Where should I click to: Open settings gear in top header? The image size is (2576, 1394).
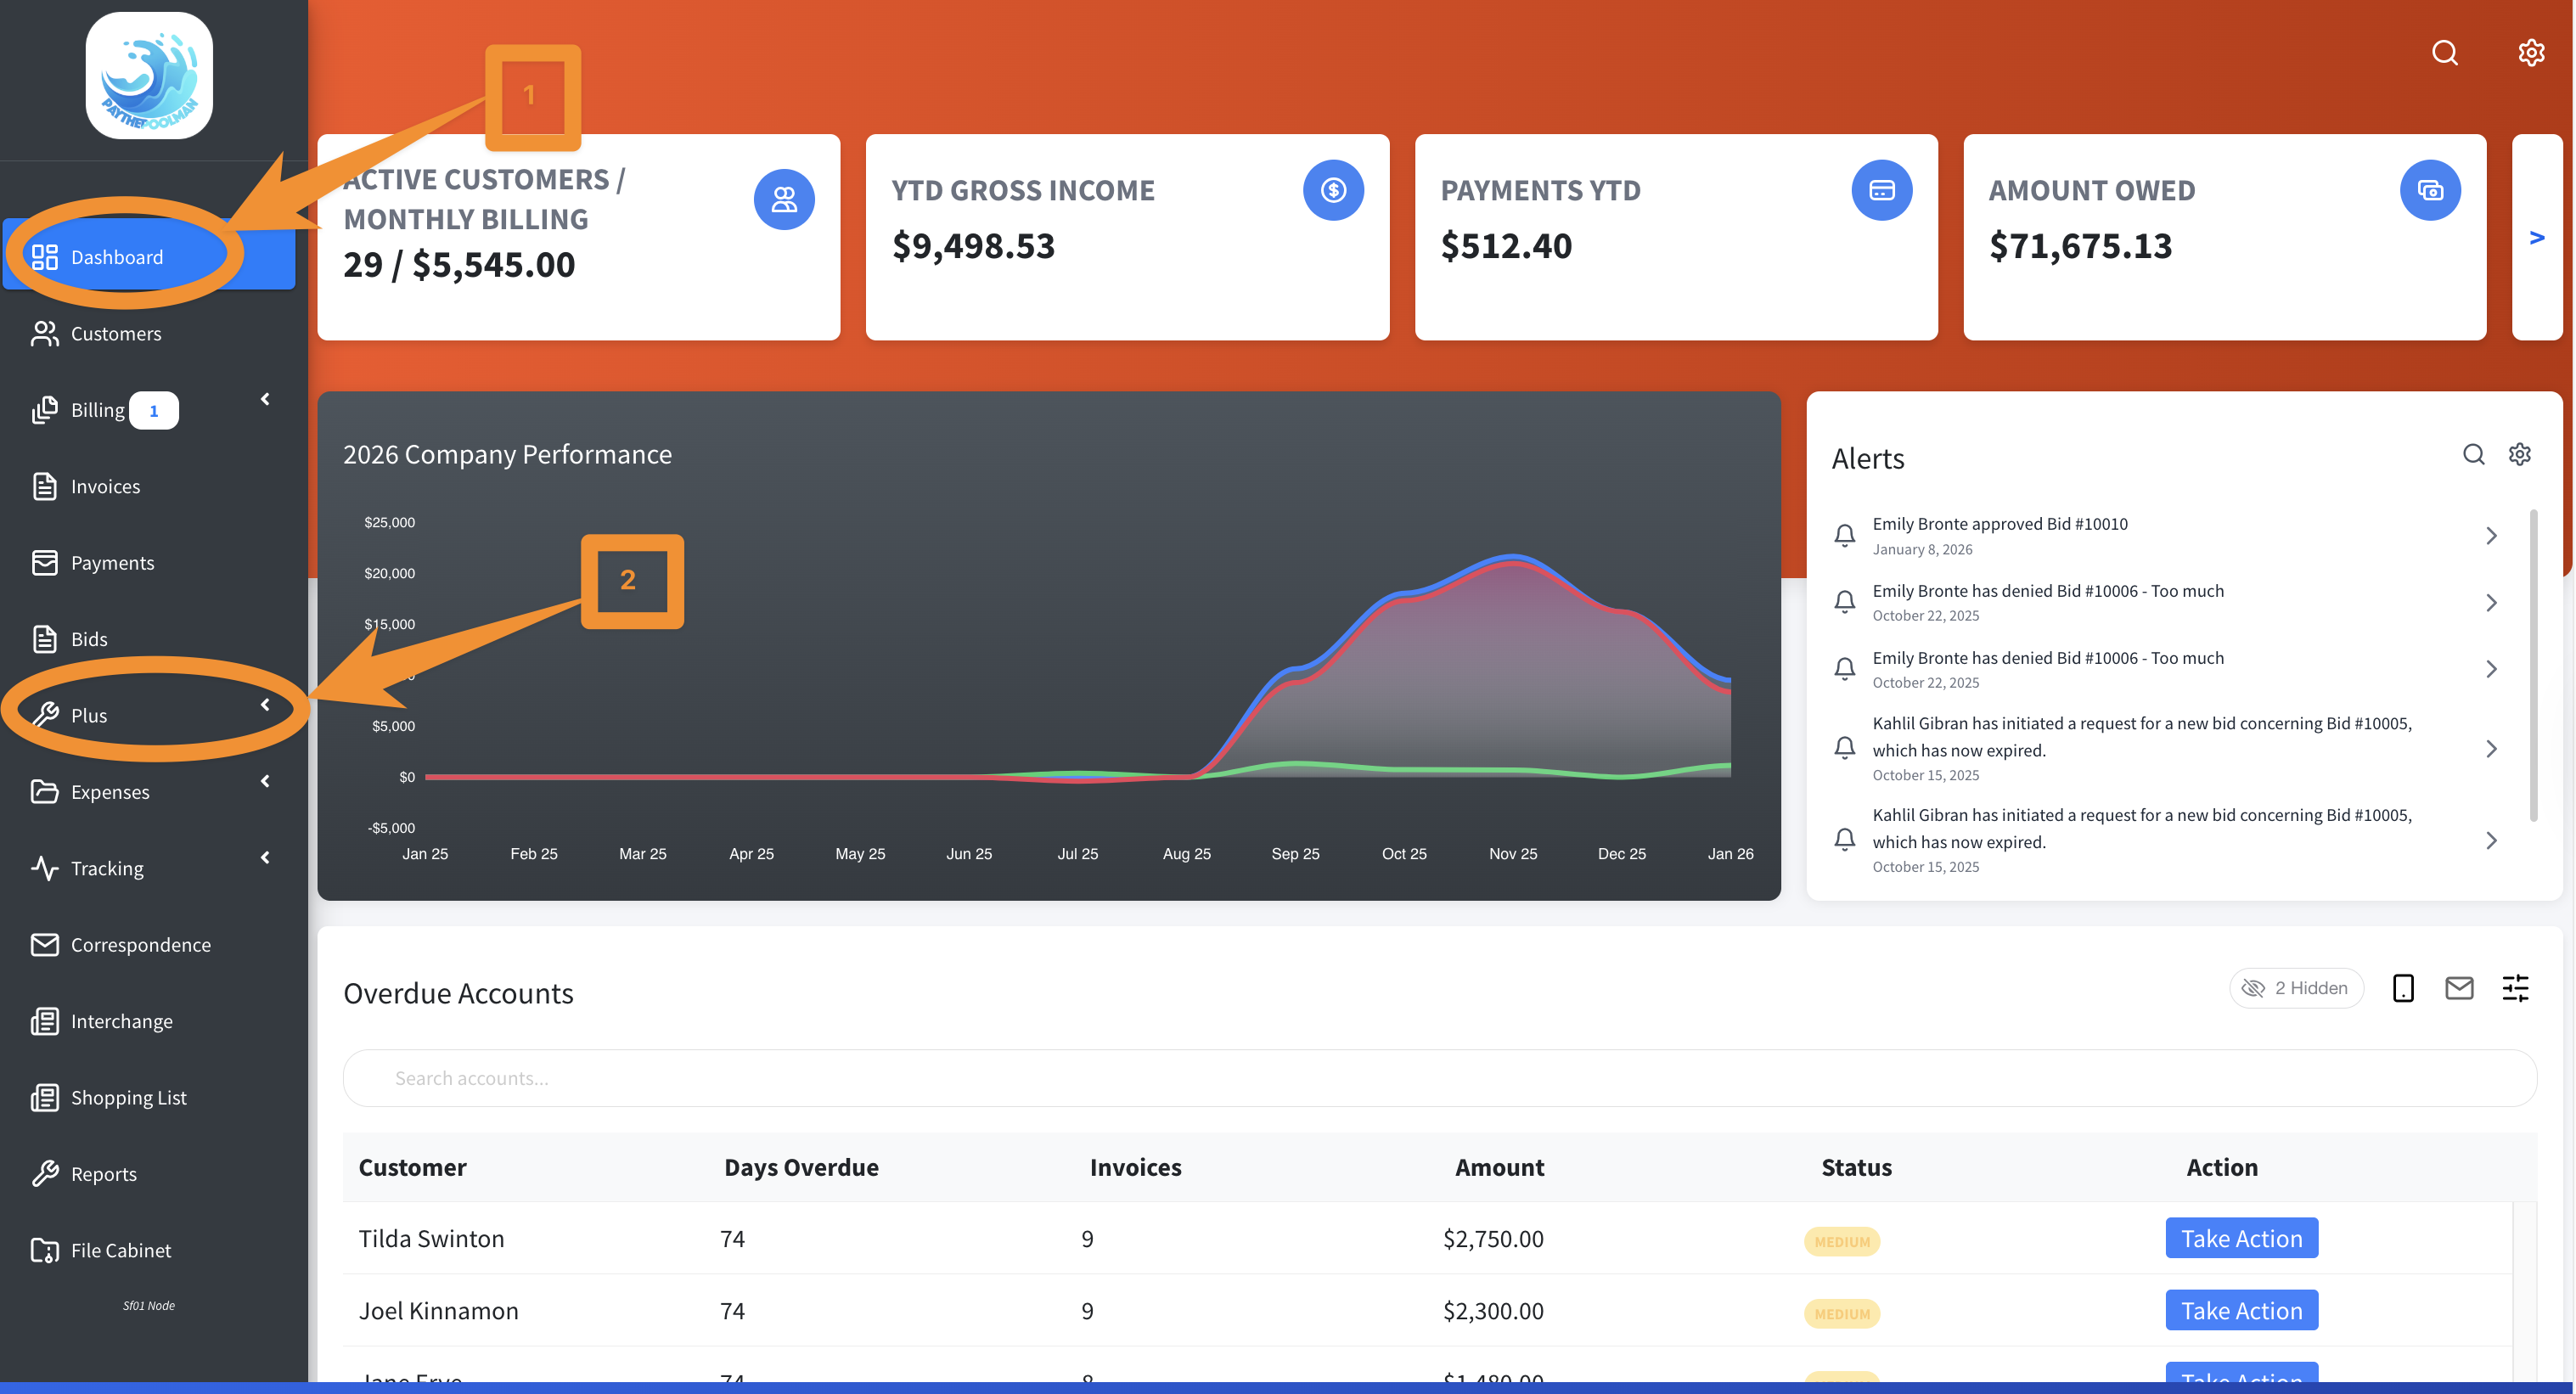point(2530,52)
